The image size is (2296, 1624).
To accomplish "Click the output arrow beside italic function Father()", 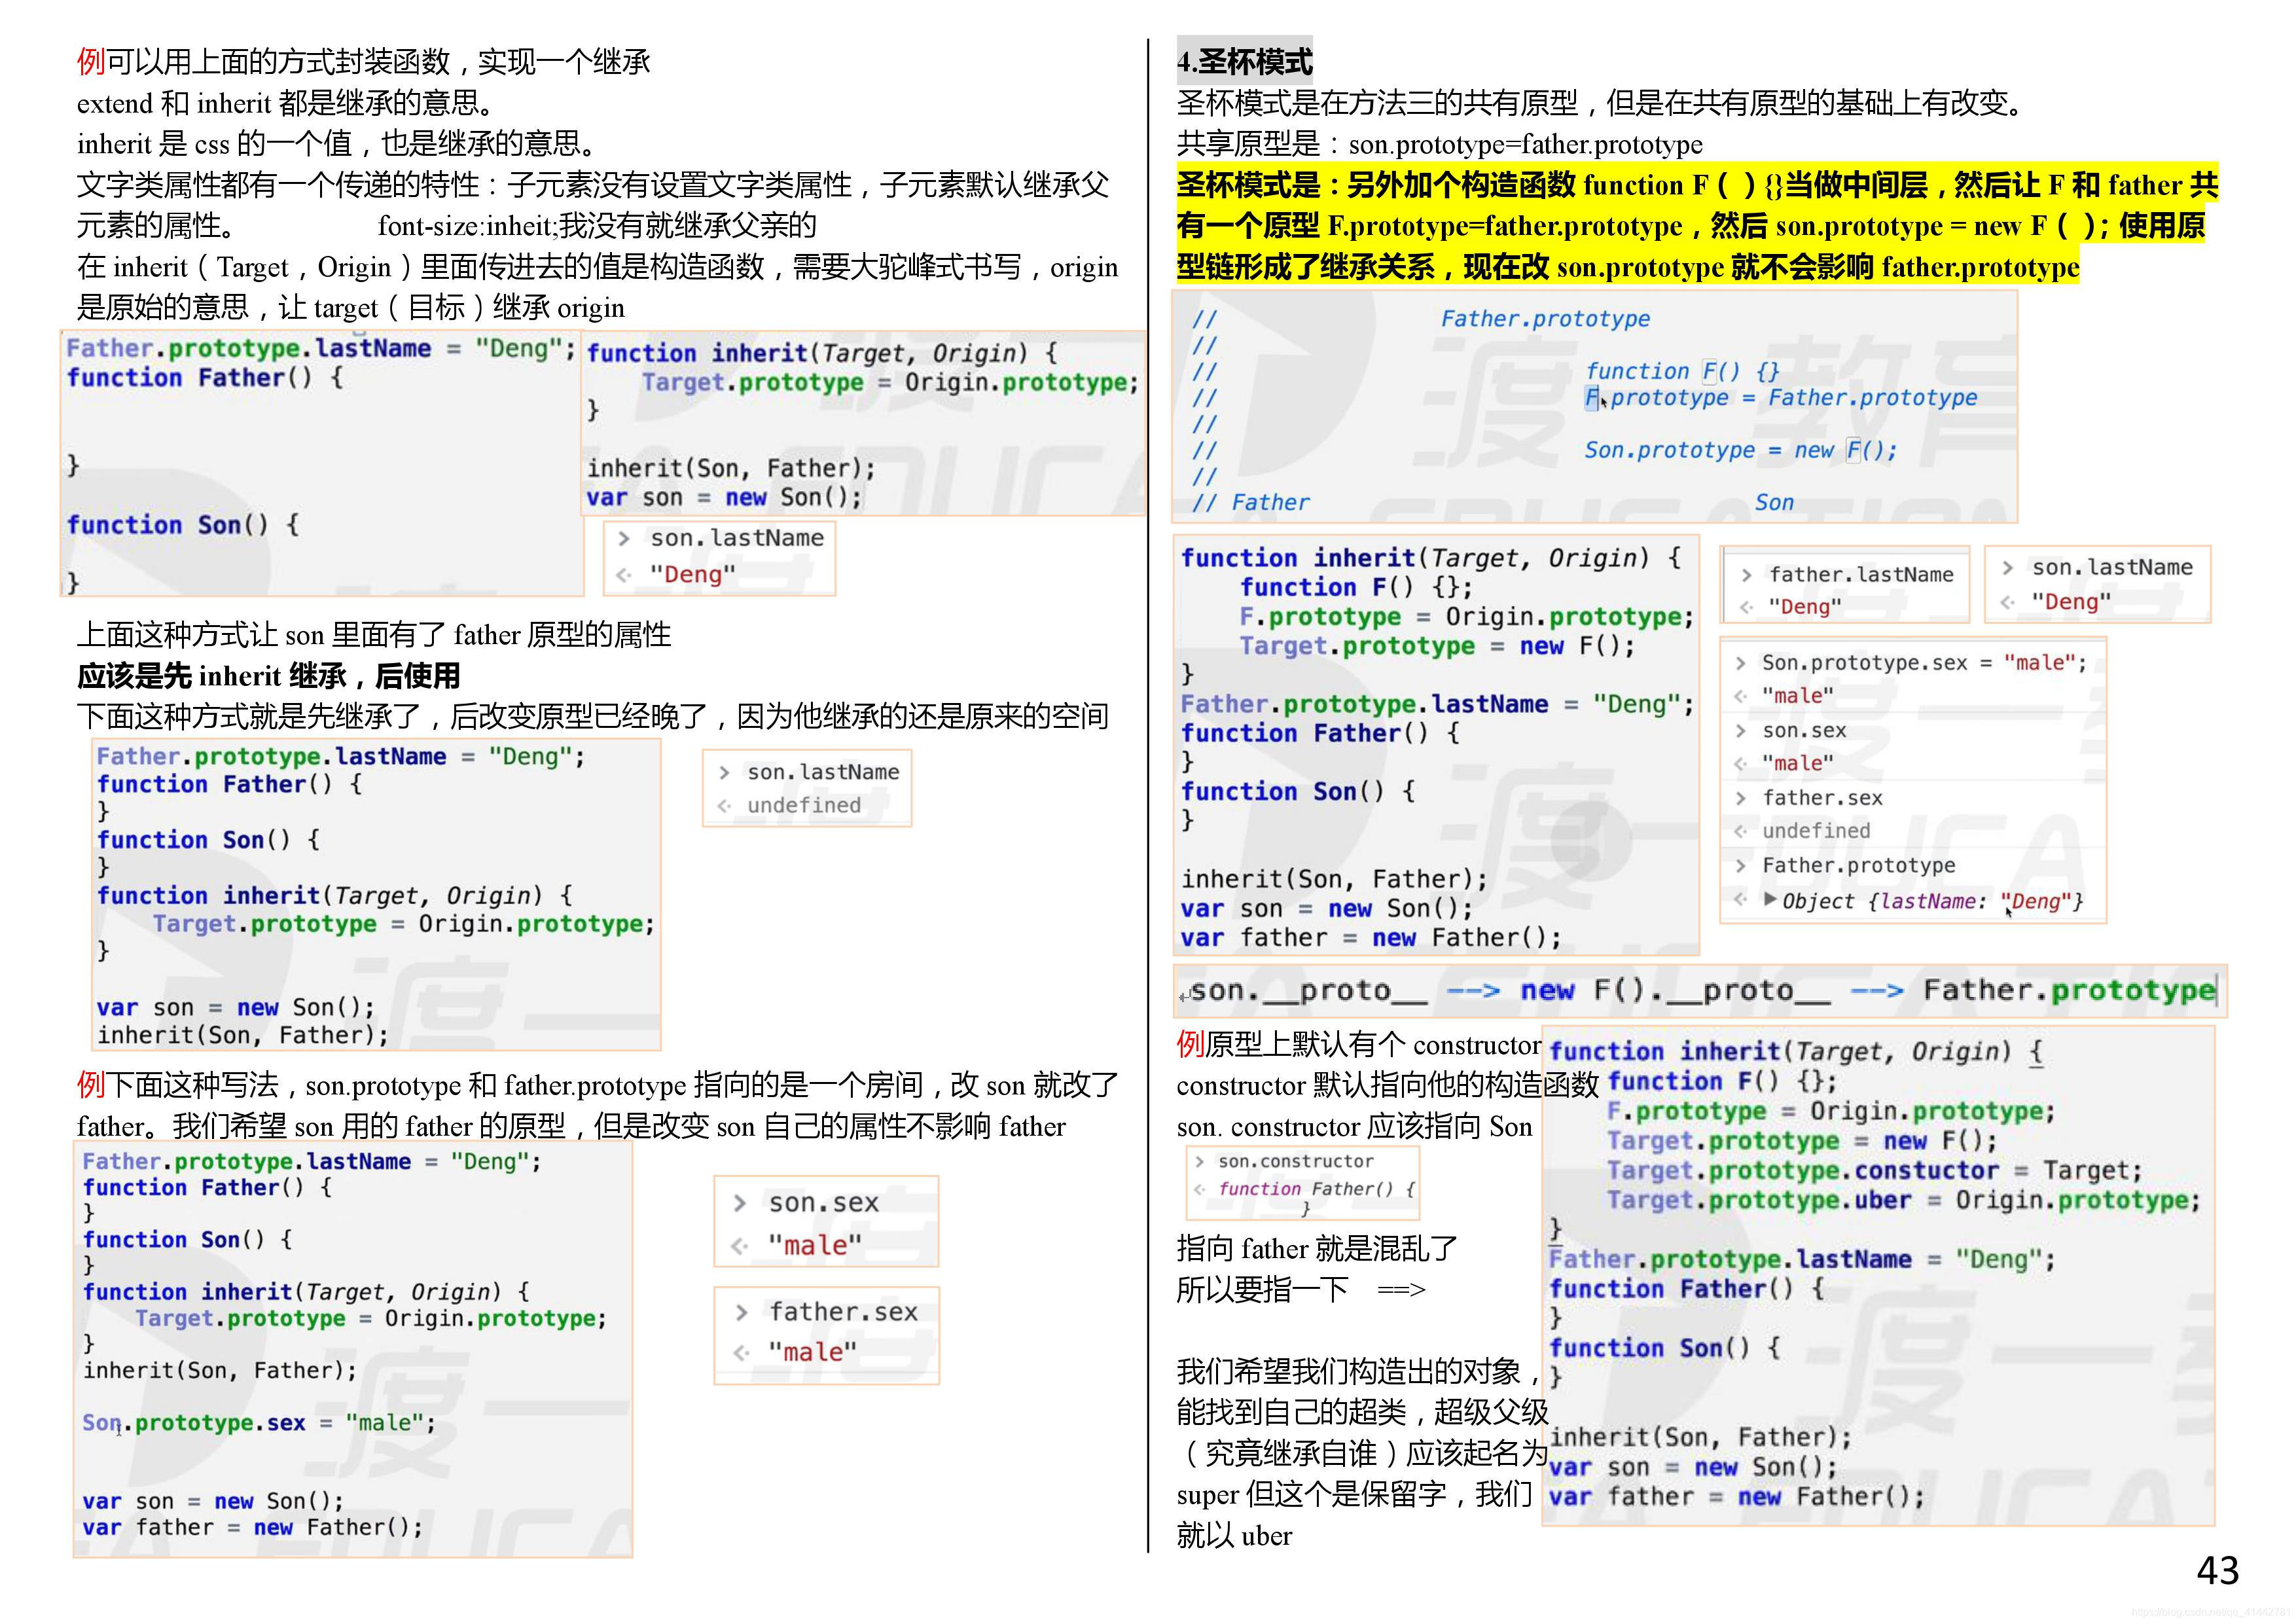I will [x=1199, y=1189].
